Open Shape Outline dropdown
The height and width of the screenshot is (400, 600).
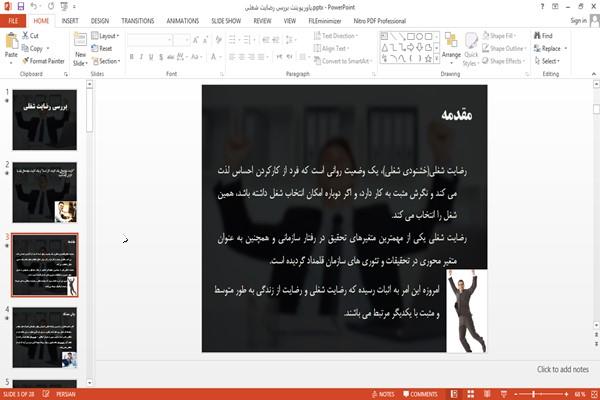coord(504,48)
